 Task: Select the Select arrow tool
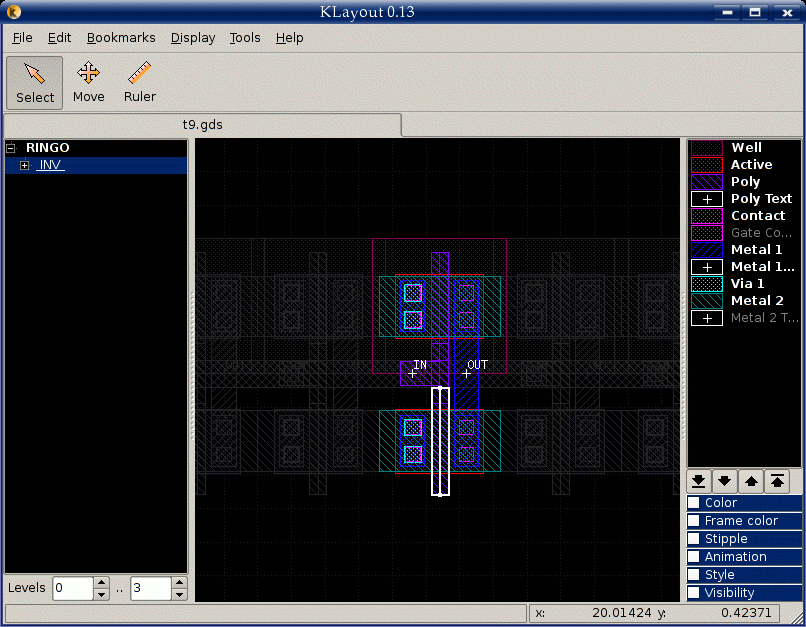pyautogui.click(x=35, y=82)
